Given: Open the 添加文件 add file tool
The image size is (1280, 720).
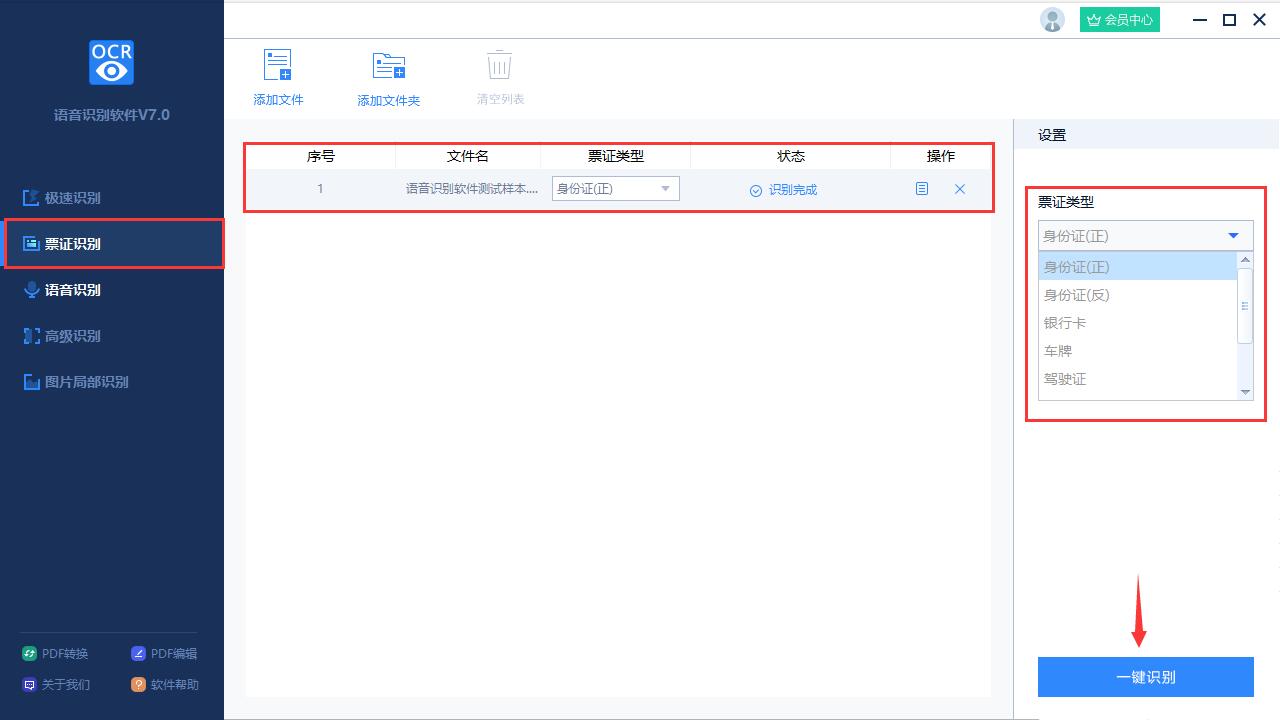Looking at the screenshot, I should click(x=277, y=75).
